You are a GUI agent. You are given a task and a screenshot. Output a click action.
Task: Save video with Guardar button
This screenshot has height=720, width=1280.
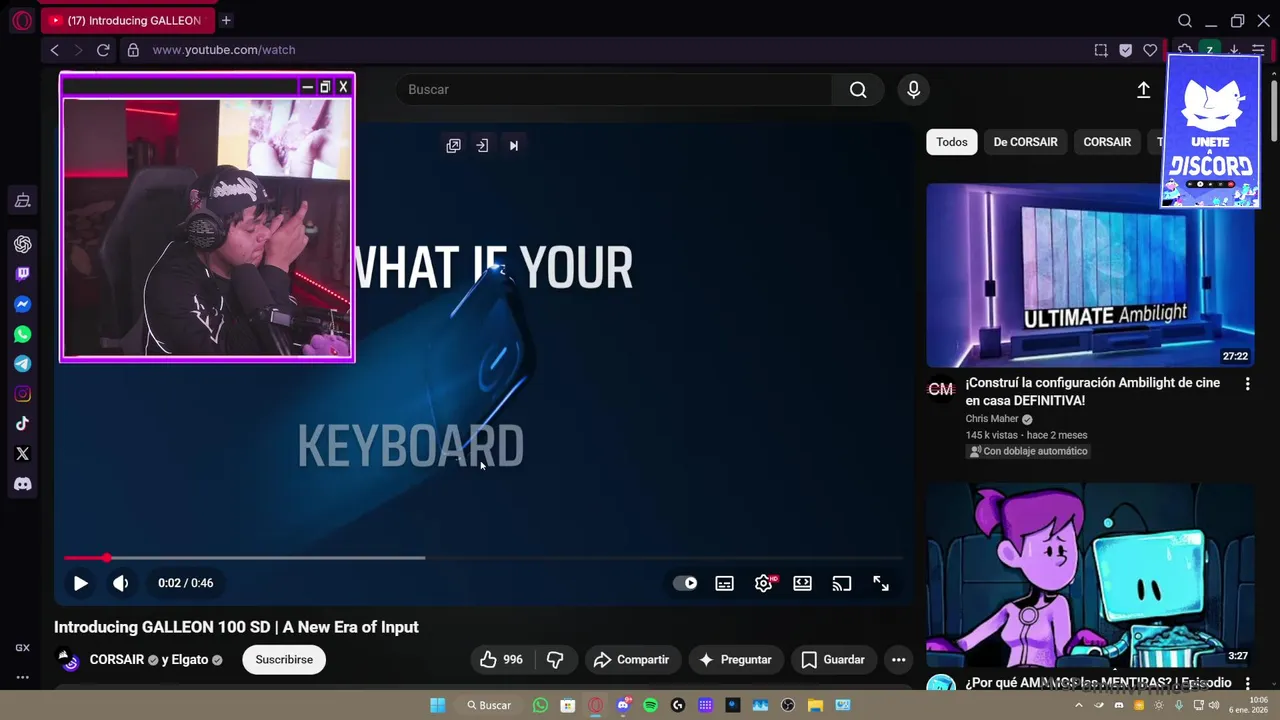833,660
